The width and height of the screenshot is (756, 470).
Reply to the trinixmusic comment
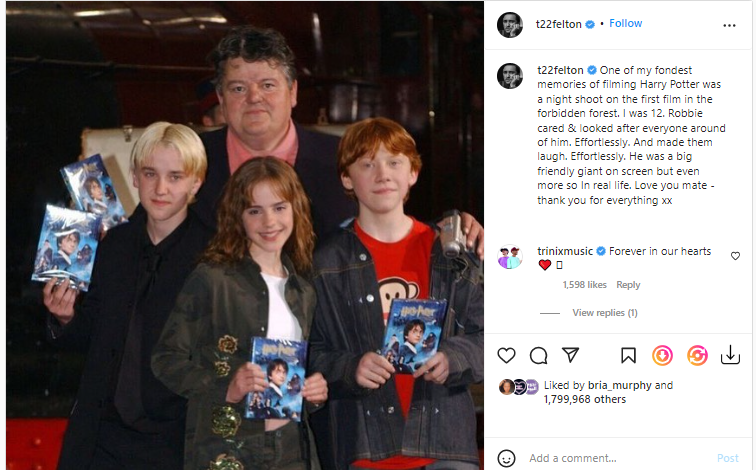tap(628, 285)
